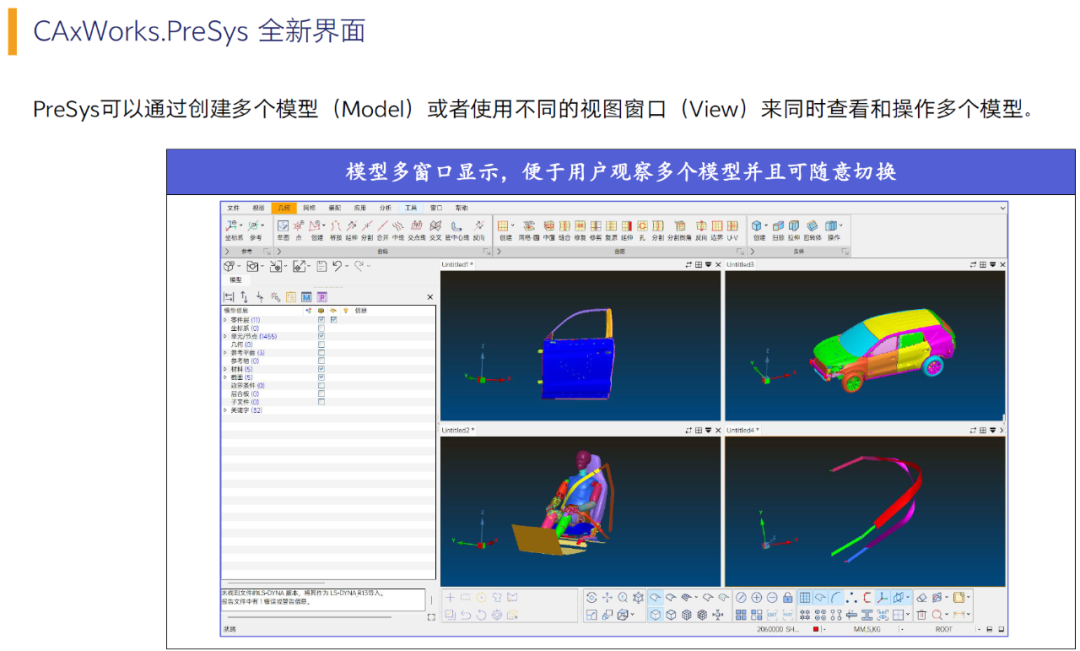The image size is (1080, 651).
Task: Open the 窗口 menu
Action: coord(436,207)
